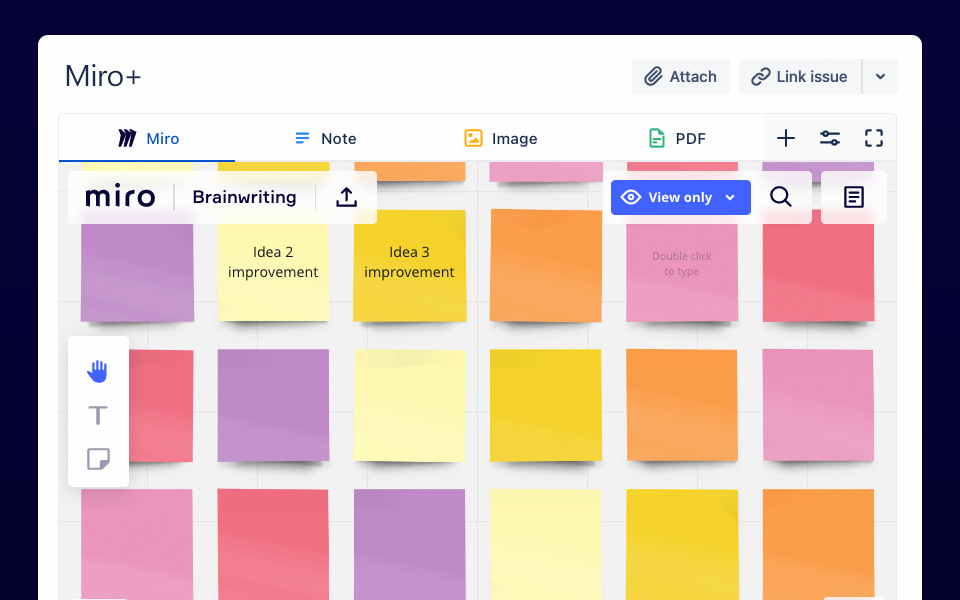Viewport: 960px width, 600px height.
Task: Select the sticky note tool
Action: tap(98, 459)
